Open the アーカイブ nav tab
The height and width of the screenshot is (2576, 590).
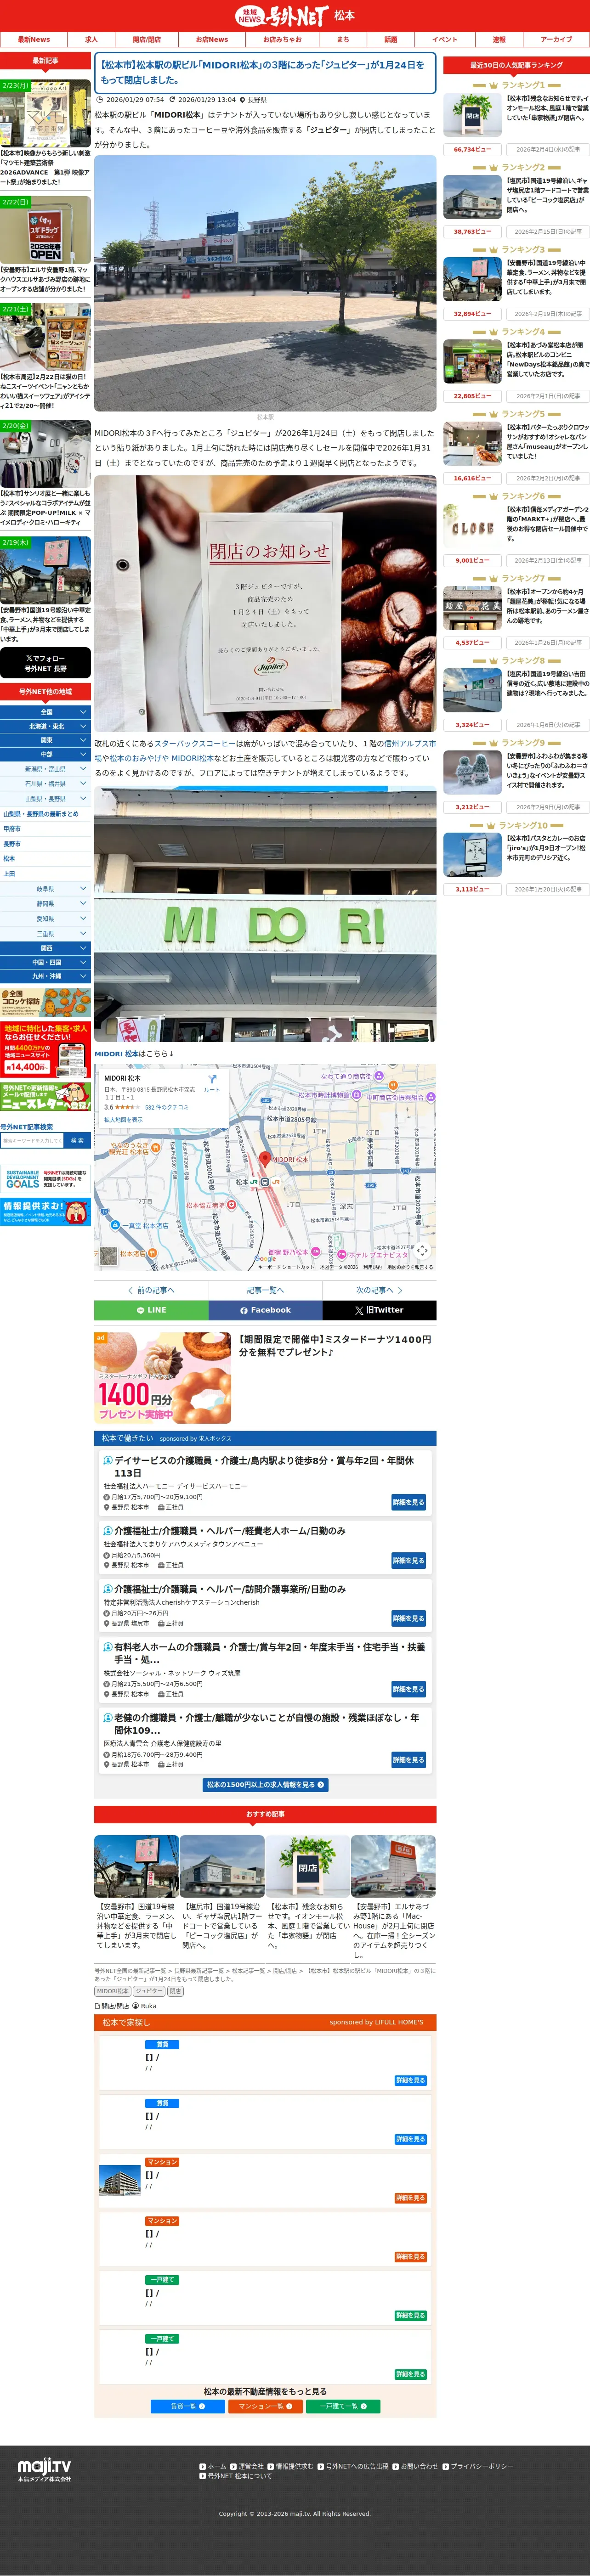click(x=556, y=40)
